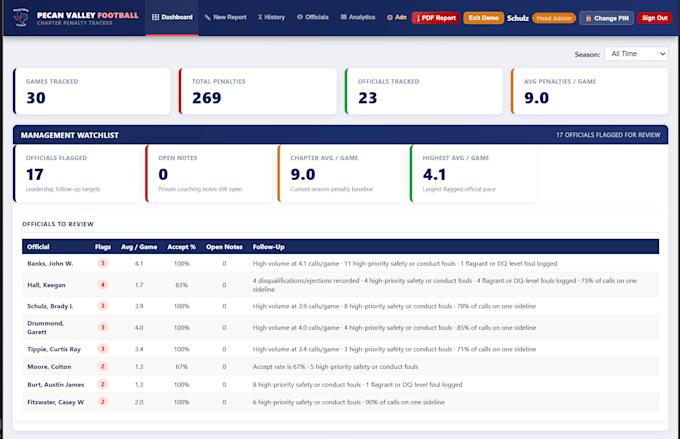Click the 83% accept rate for Hall, Keegan
The width and height of the screenshot is (680, 439).
181,285
